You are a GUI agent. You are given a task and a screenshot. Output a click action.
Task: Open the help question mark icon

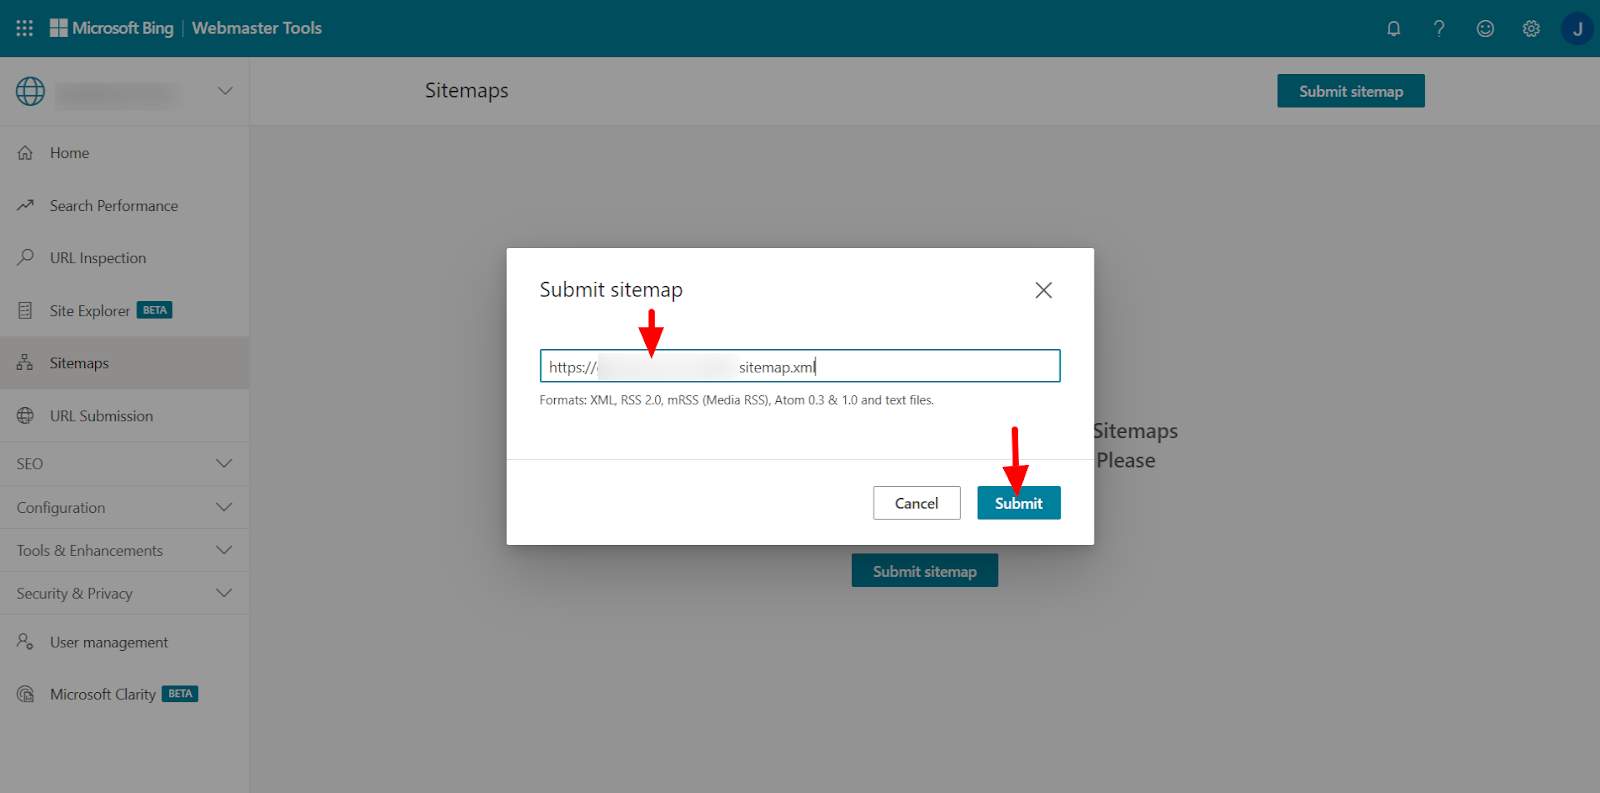pyautogui.click(x=1439, y=28)
